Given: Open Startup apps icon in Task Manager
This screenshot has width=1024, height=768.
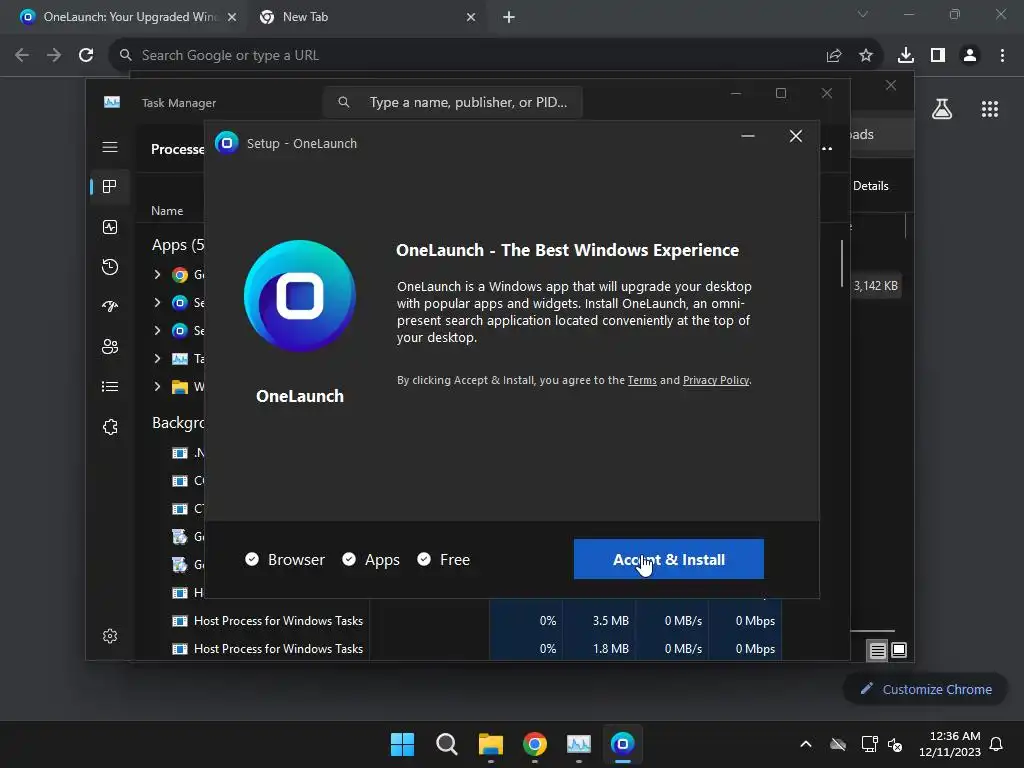Looking at the screenshot, I should (x=110, y=306).
